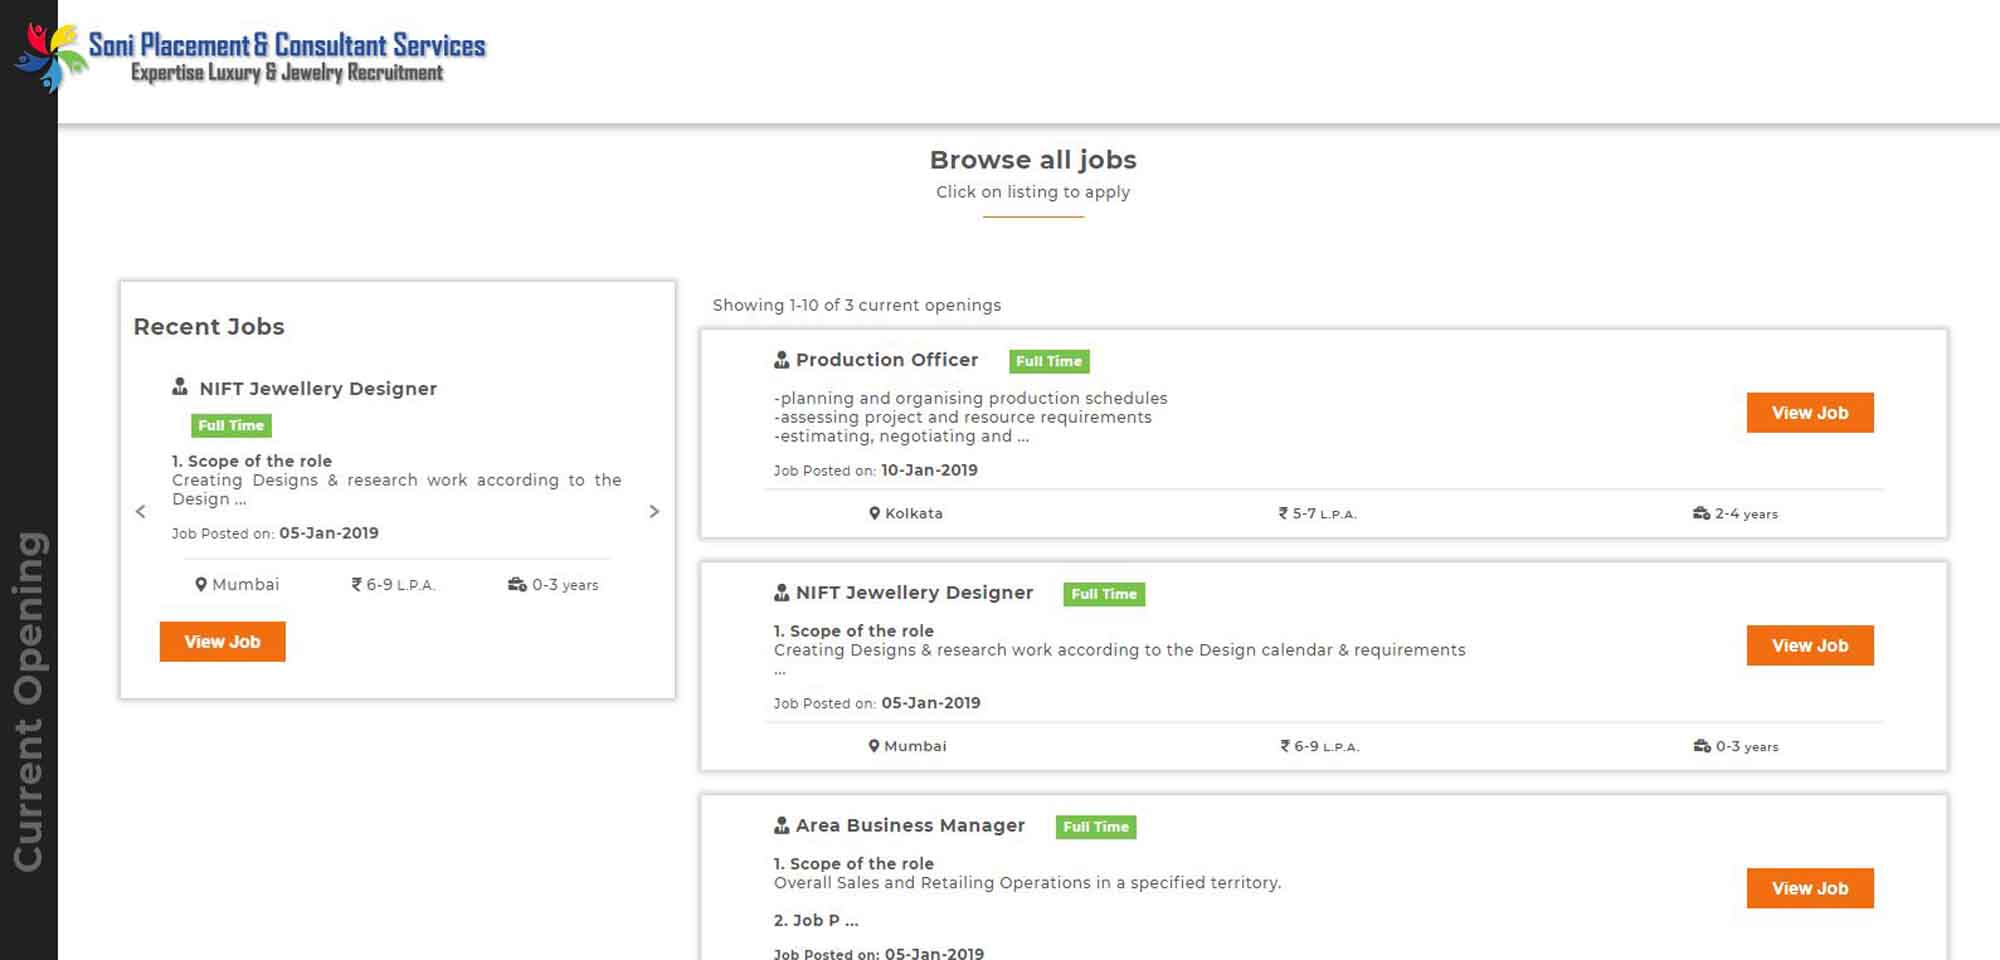Click experience icon beside 2-4 years
This screenshot has width=2000, height=960.
1701,513
